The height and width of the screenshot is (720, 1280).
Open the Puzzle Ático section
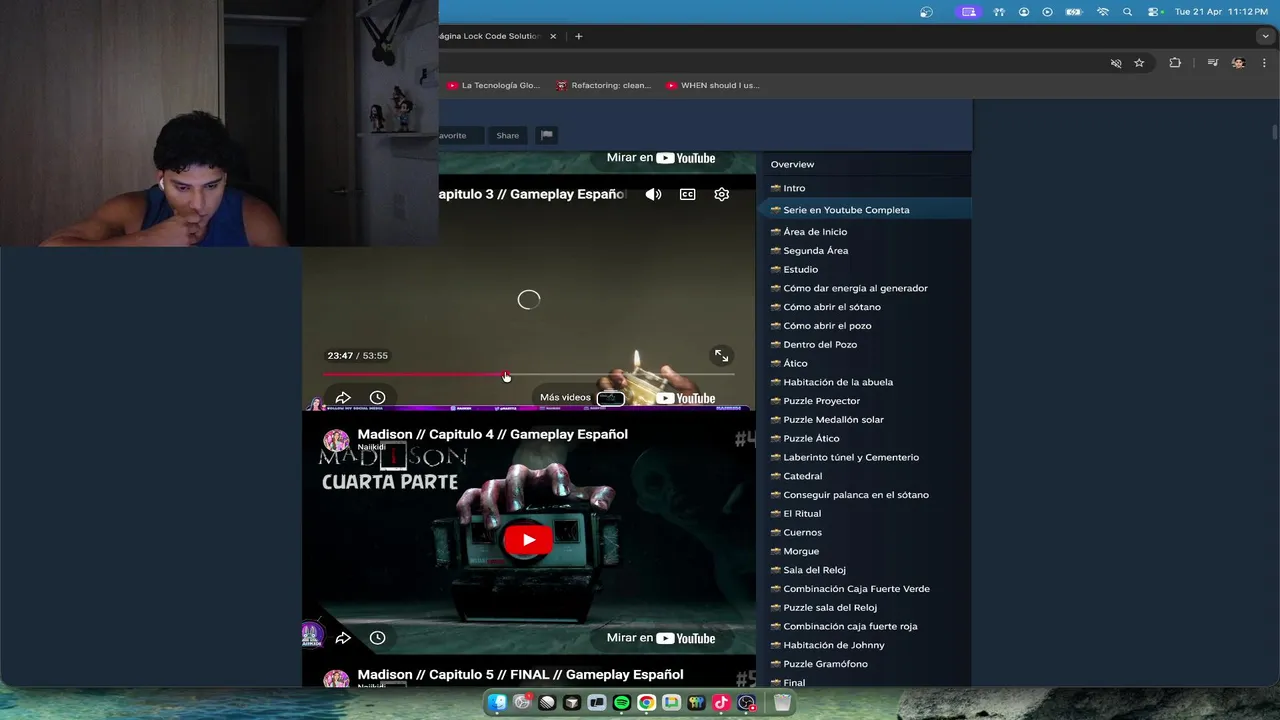click(x=811, y=439)
